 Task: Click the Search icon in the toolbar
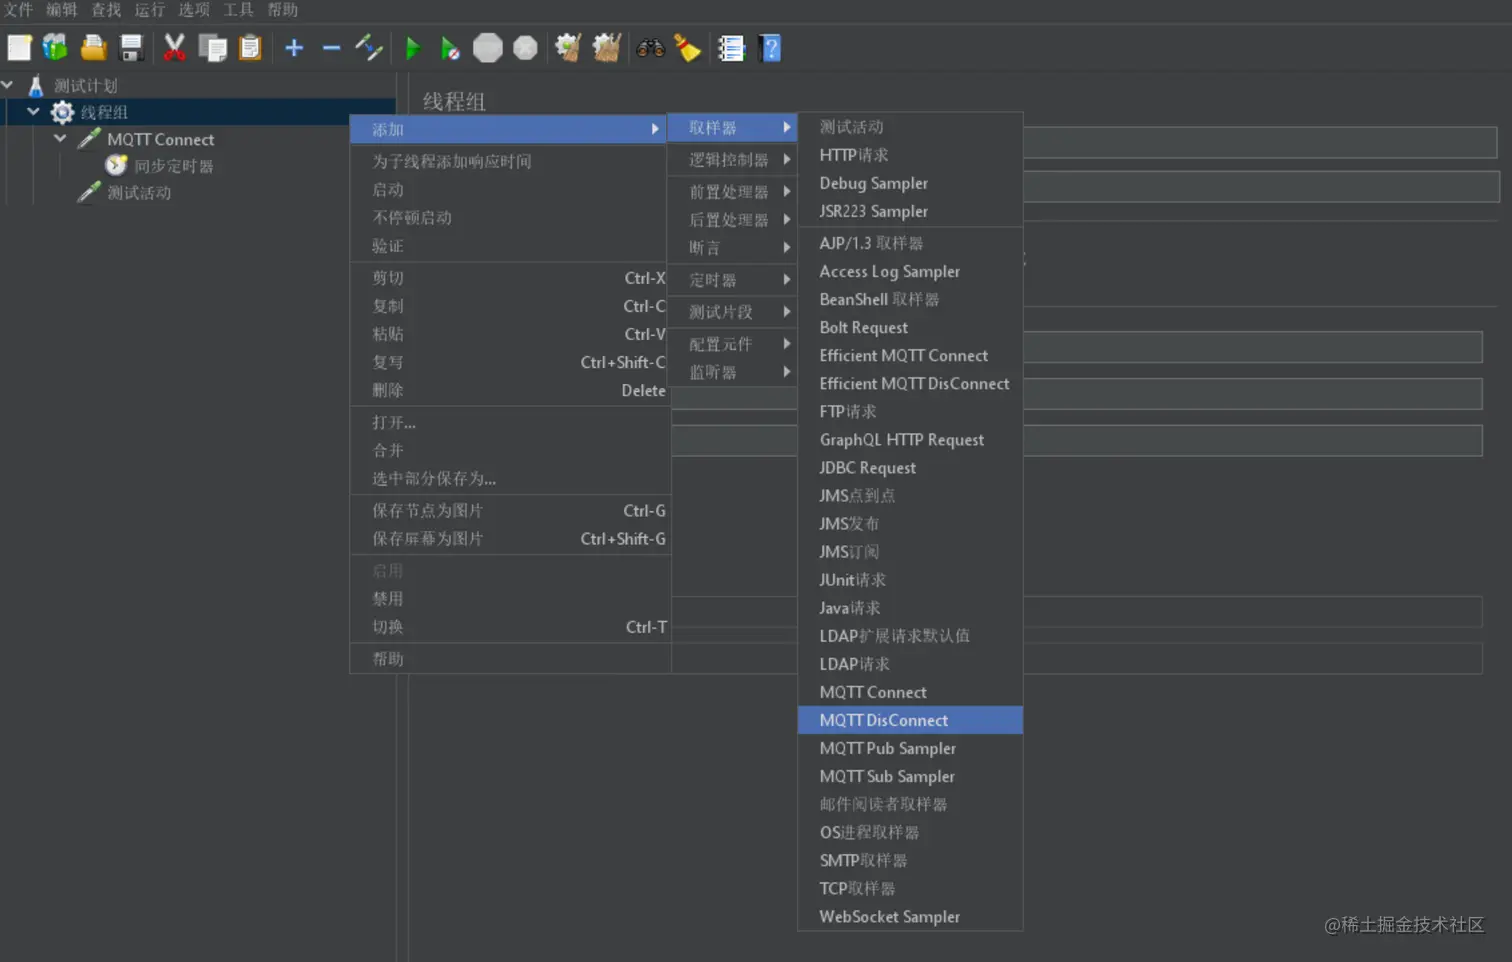(650, 47)
